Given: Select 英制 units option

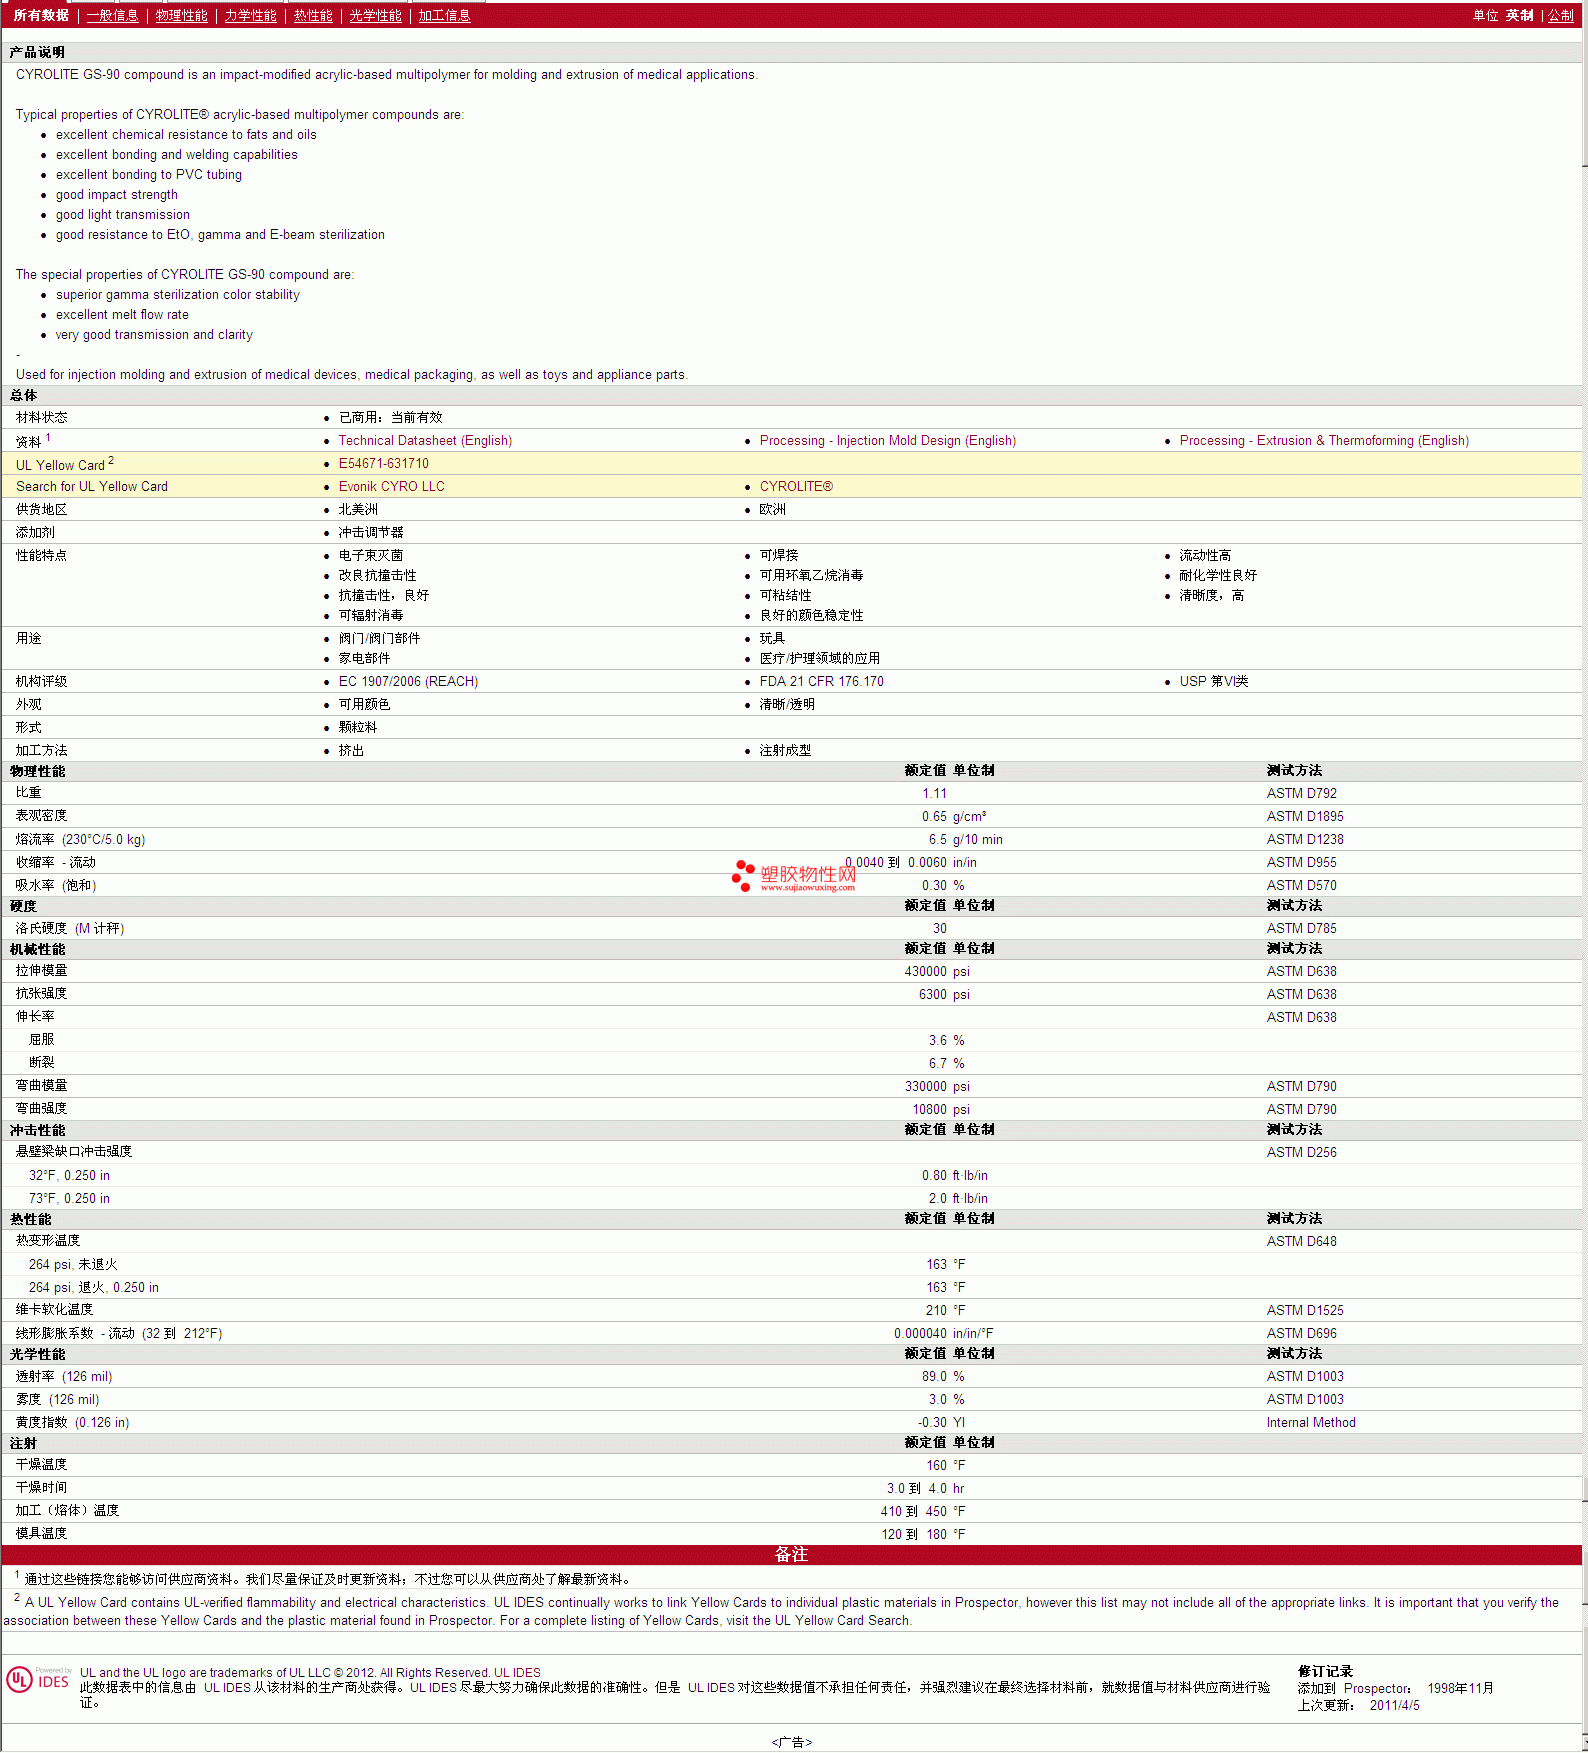Looking at the screenshot, I should click(x=1520, y=16).
